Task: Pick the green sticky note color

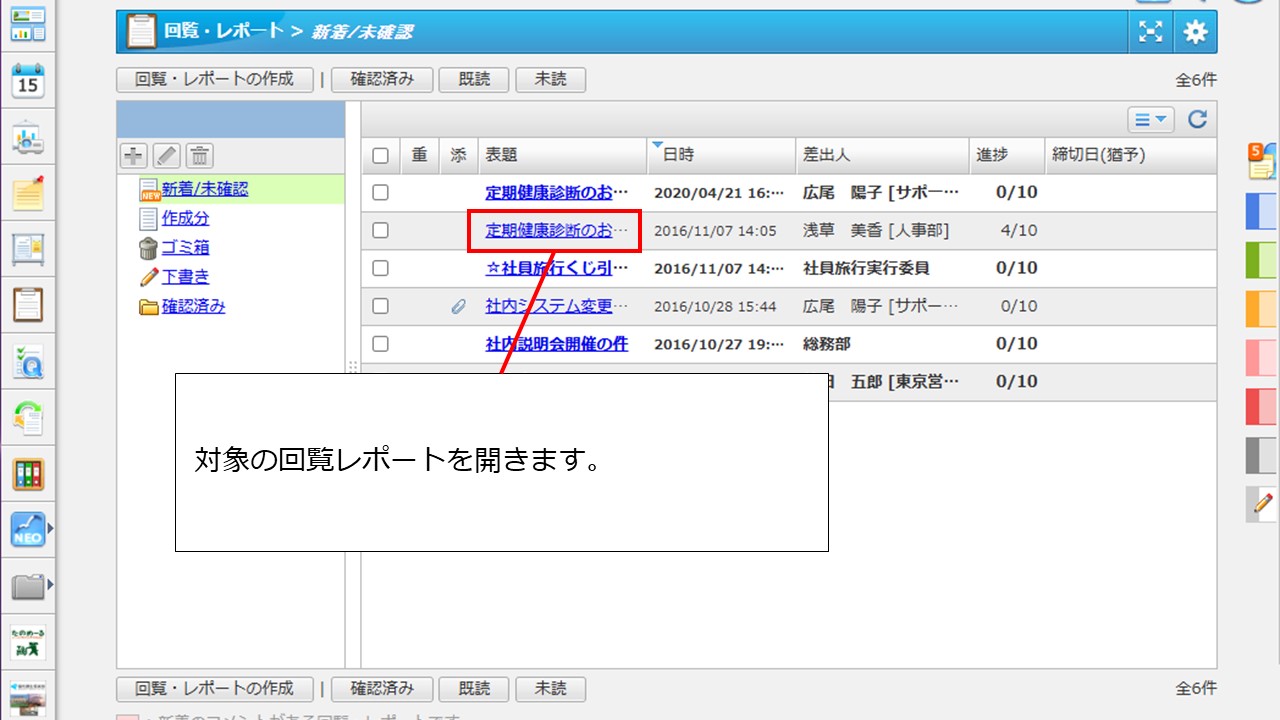Action: 1262,260
